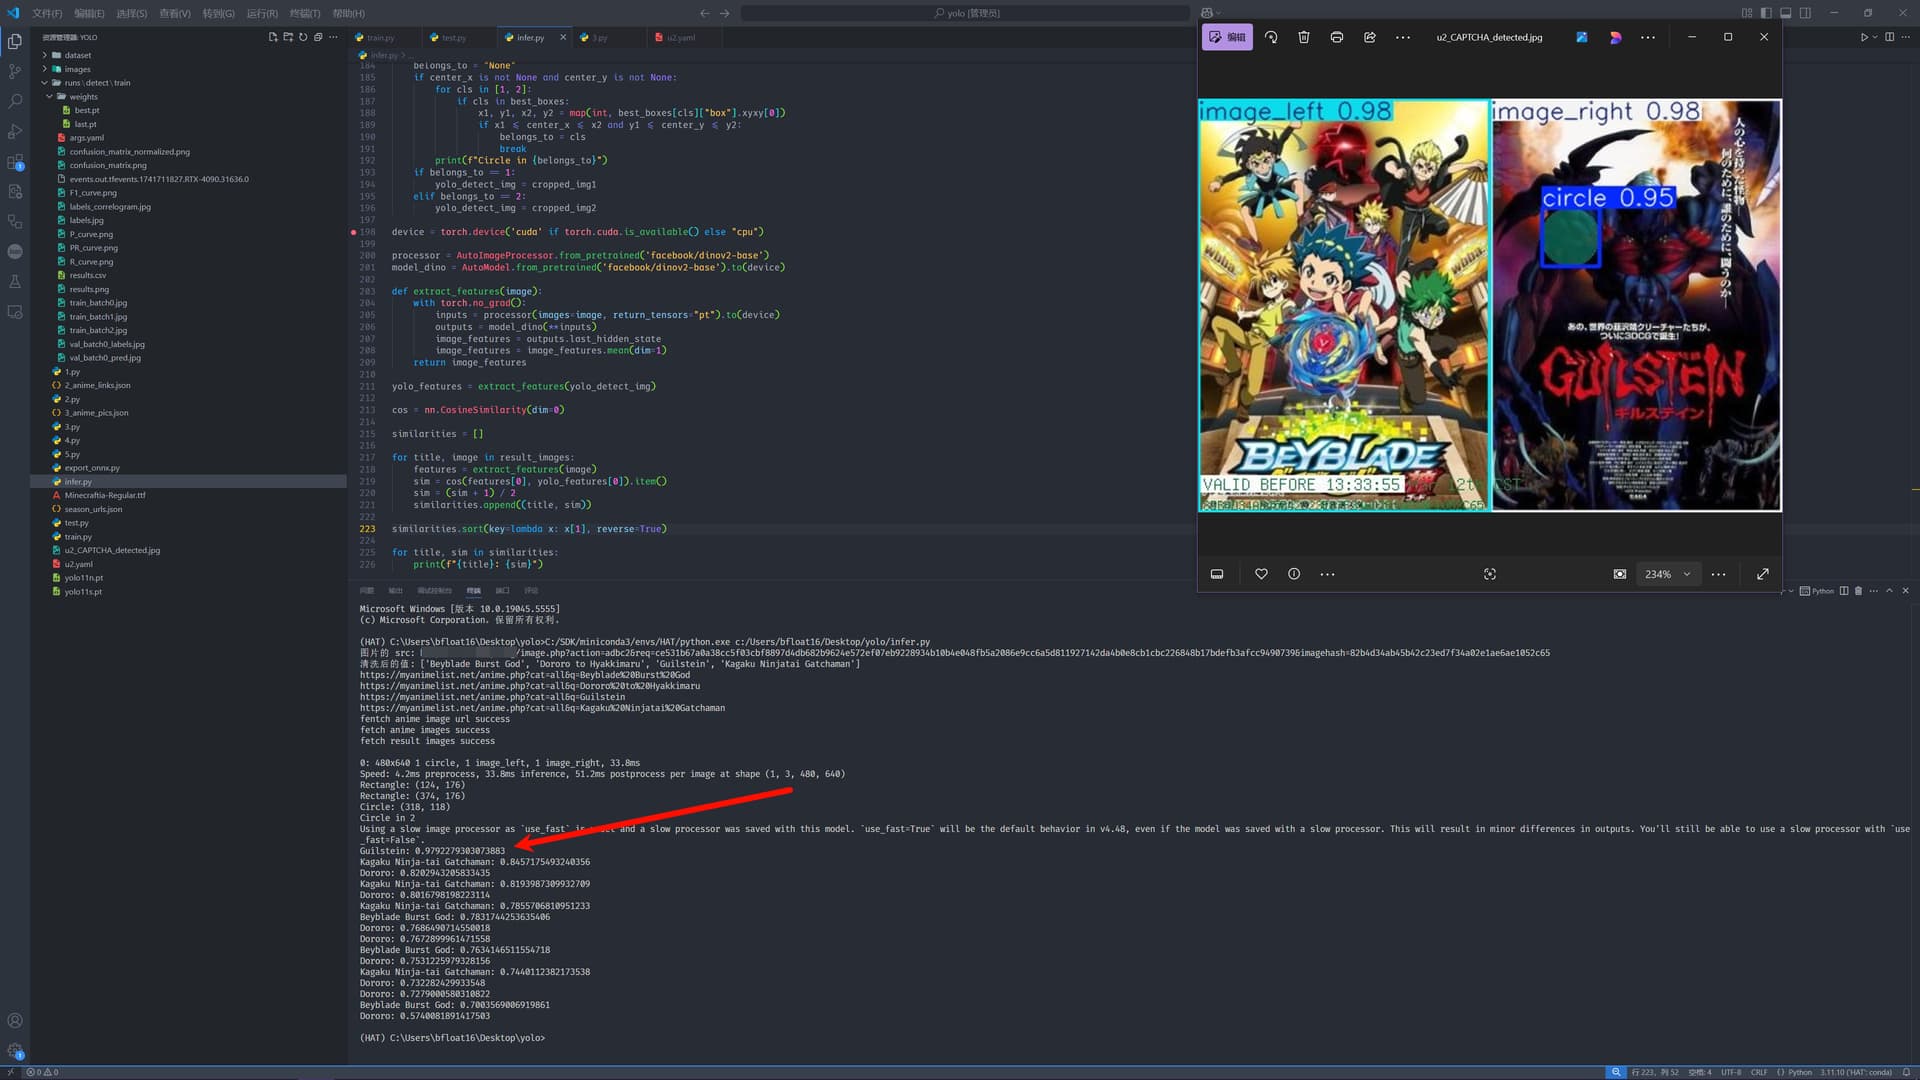Open the 查看(V) menu

[174, 13]
